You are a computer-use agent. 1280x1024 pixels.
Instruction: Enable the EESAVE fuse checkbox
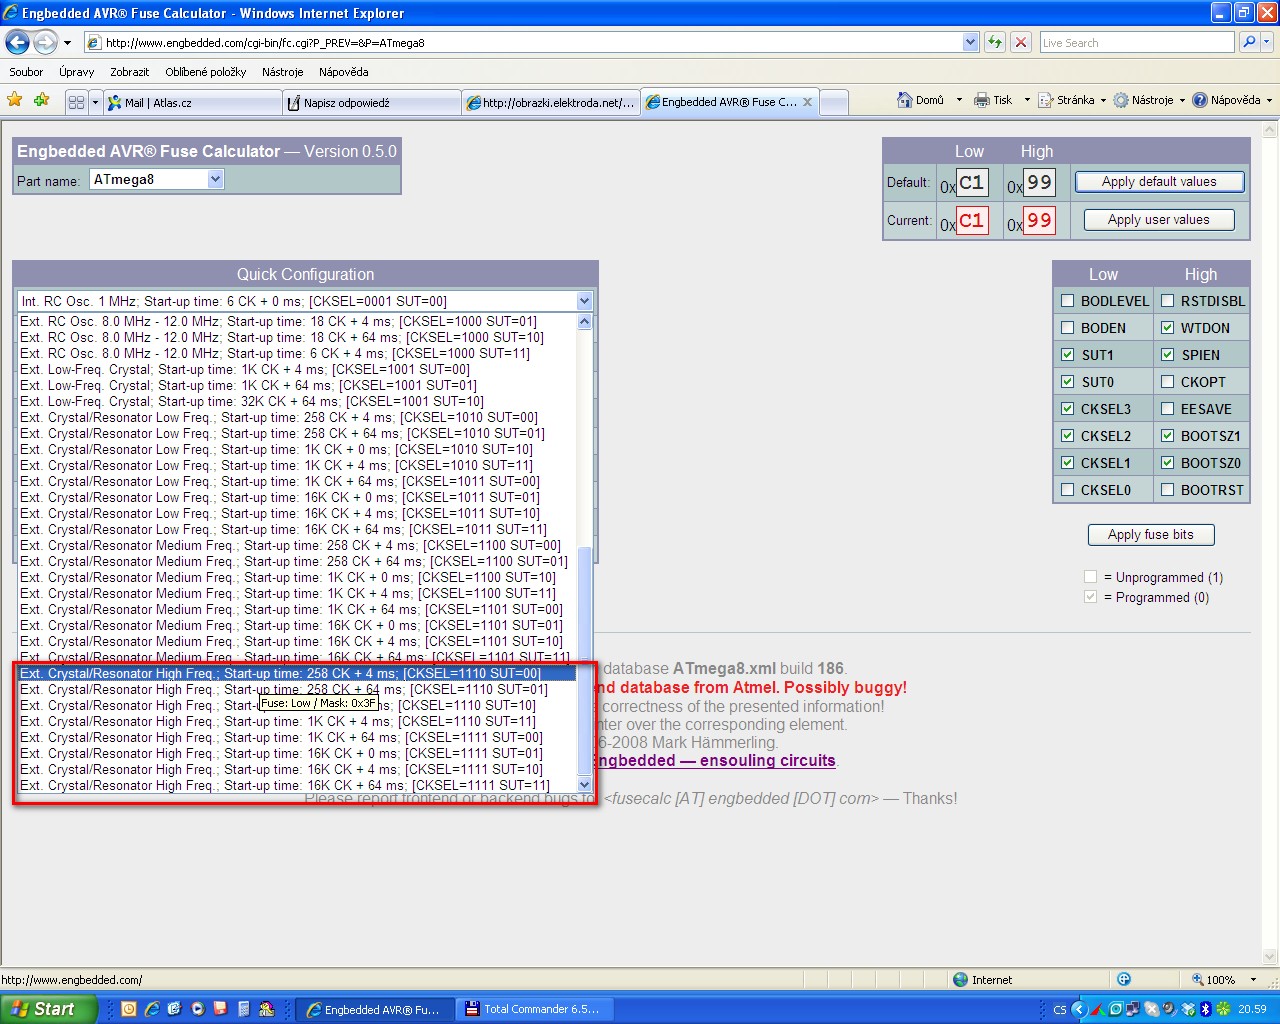(x=1167, y=409)
